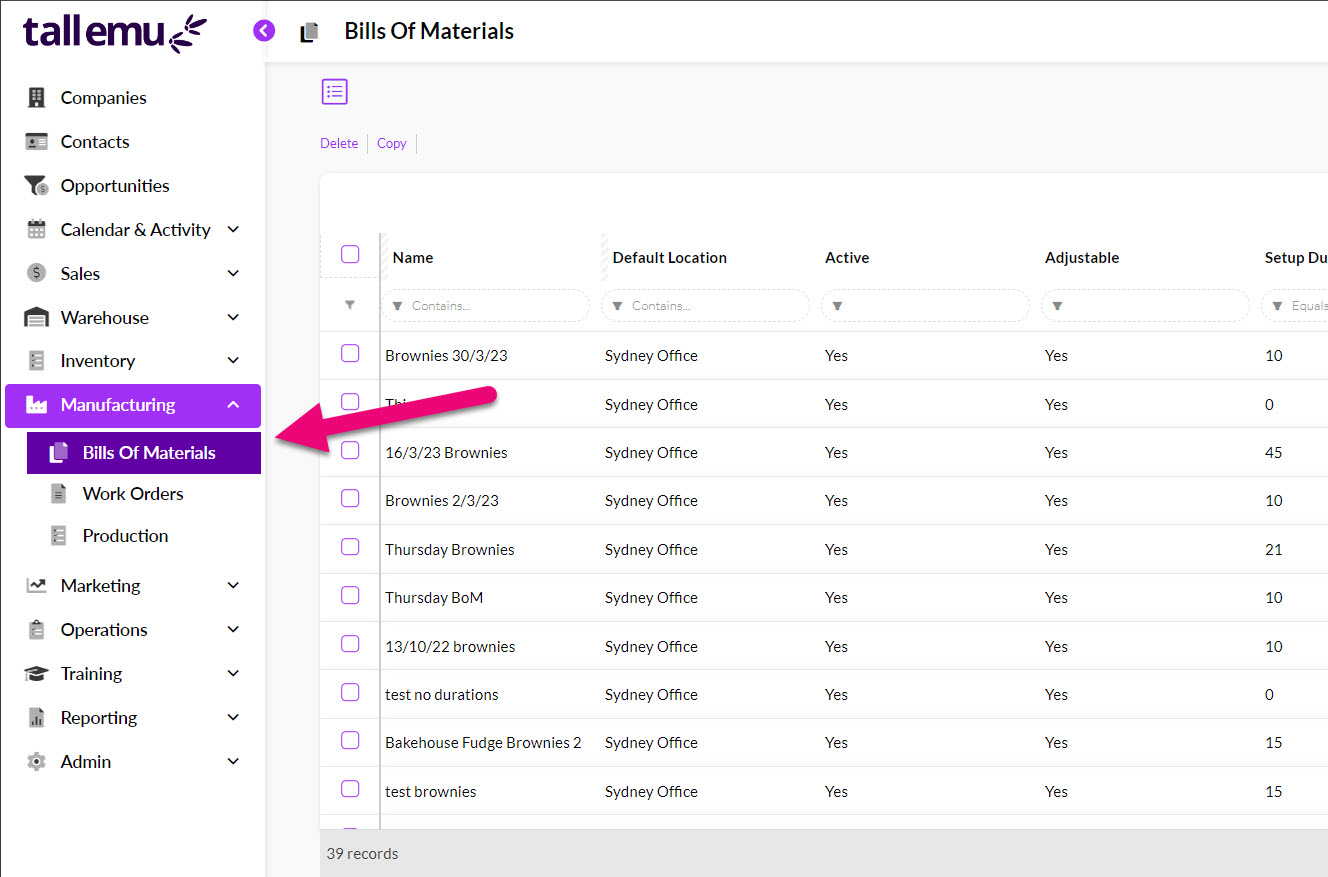Collapse the Manufacturing section chevron
Image resolution: width=1328 pixels, height=877 pixels.
coord(233,405)
